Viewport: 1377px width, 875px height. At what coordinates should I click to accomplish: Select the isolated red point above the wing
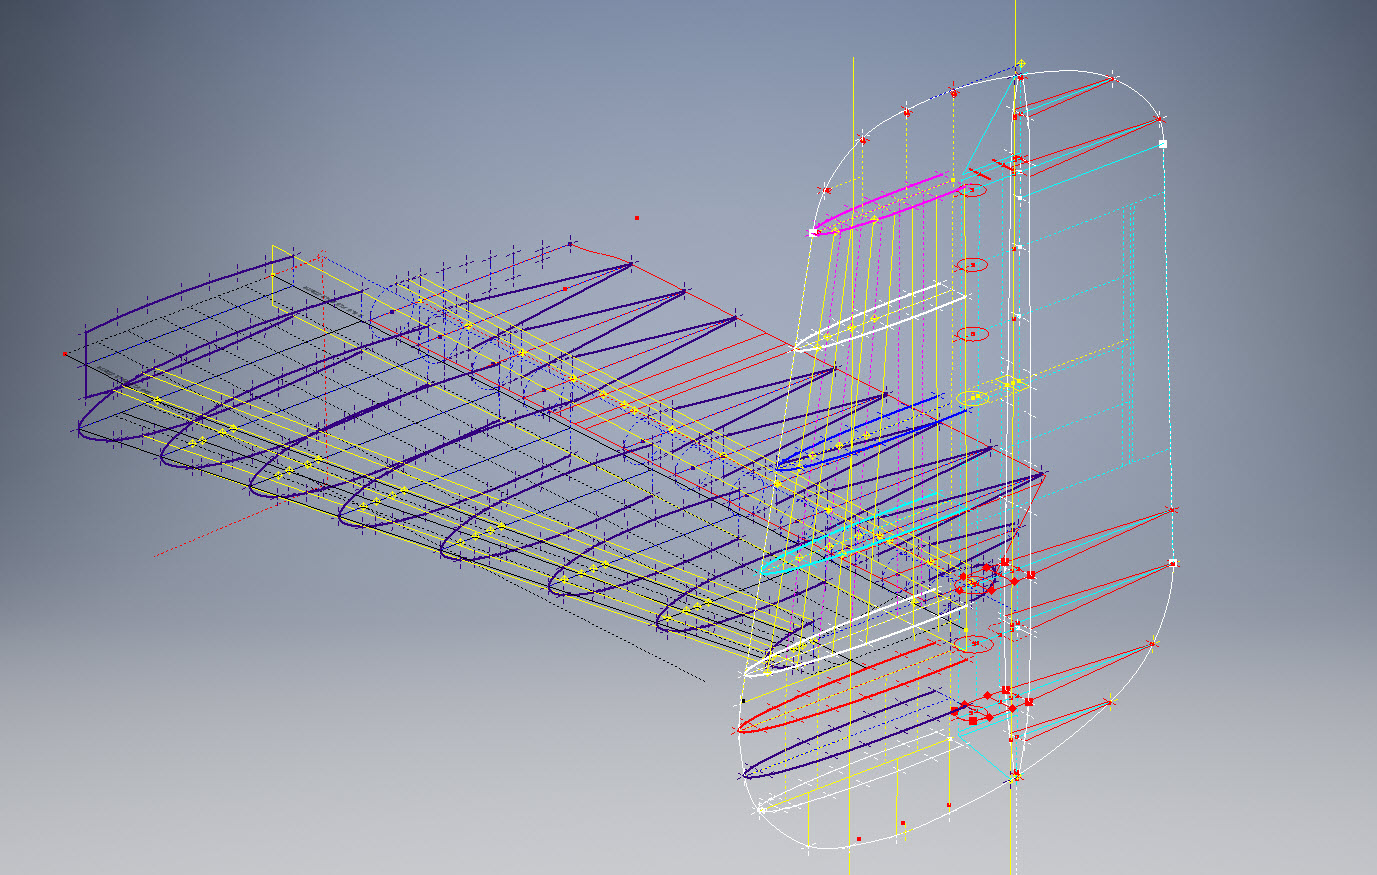(x=637, y=217)
